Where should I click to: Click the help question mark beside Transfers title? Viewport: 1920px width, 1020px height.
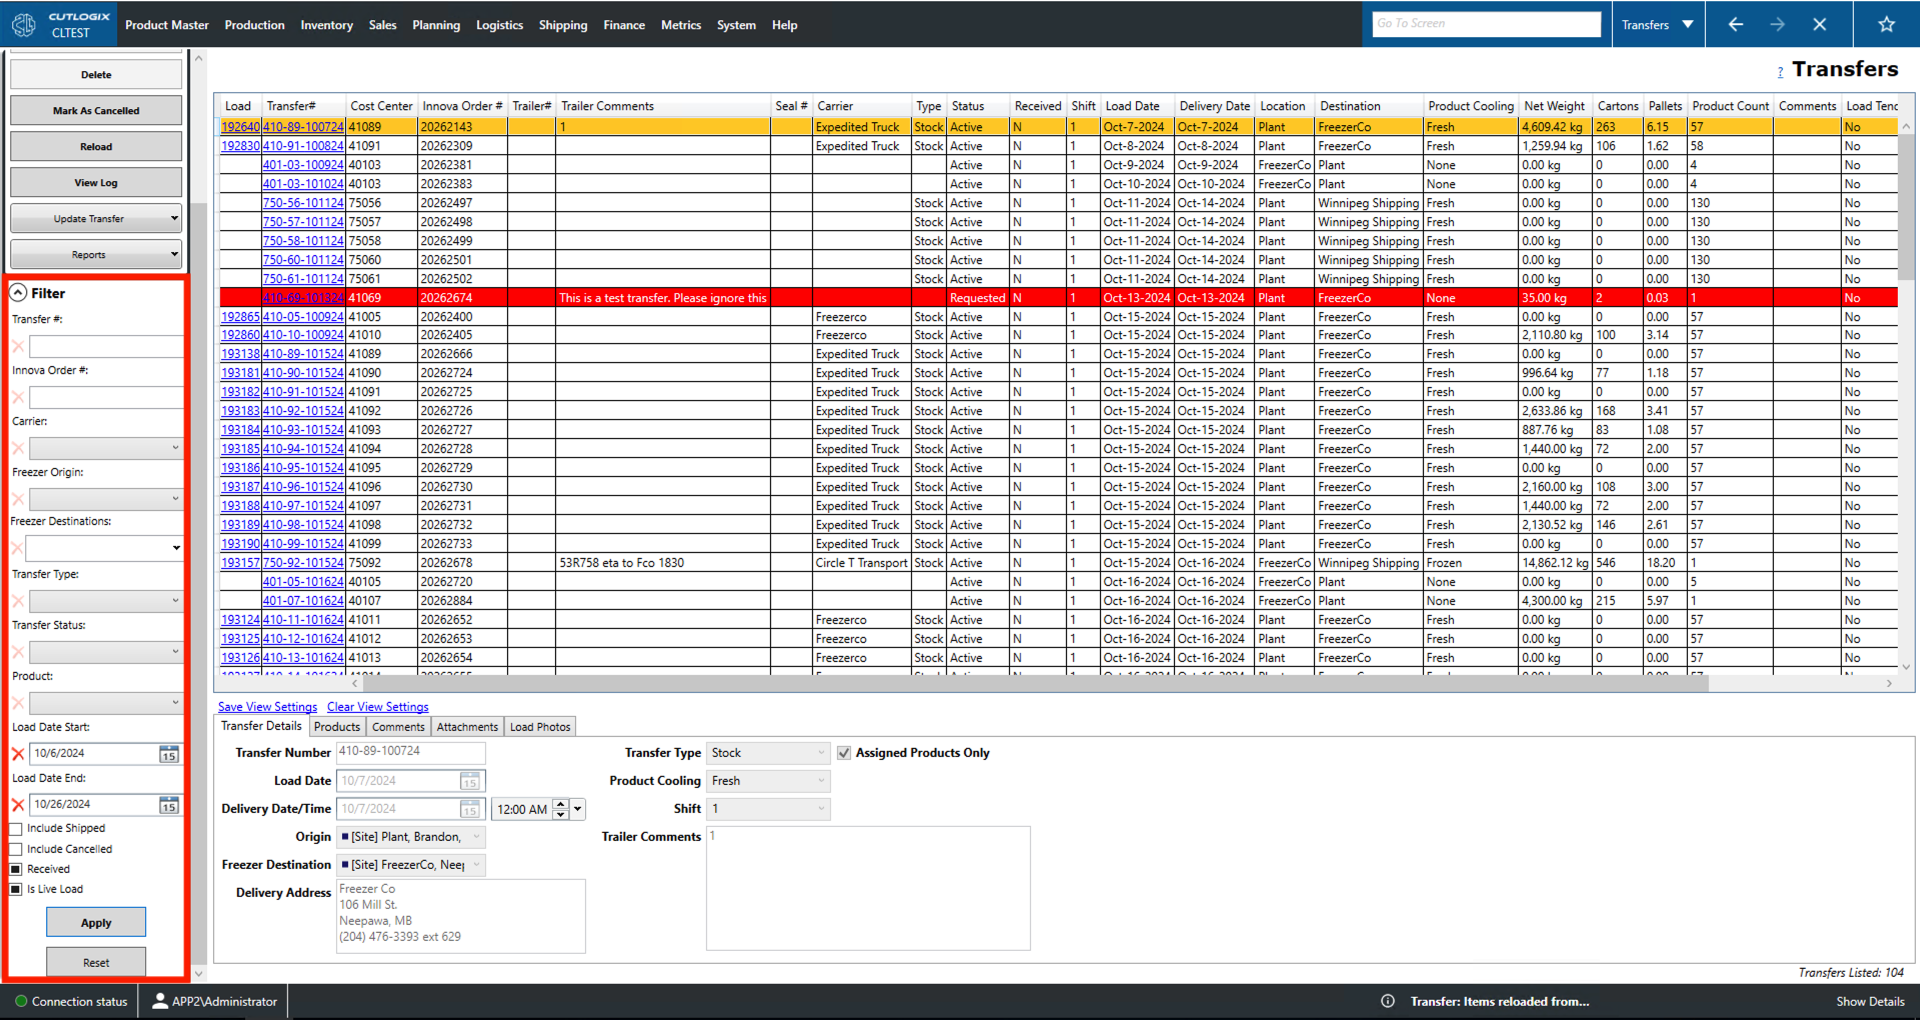(x=1780, y=71)
